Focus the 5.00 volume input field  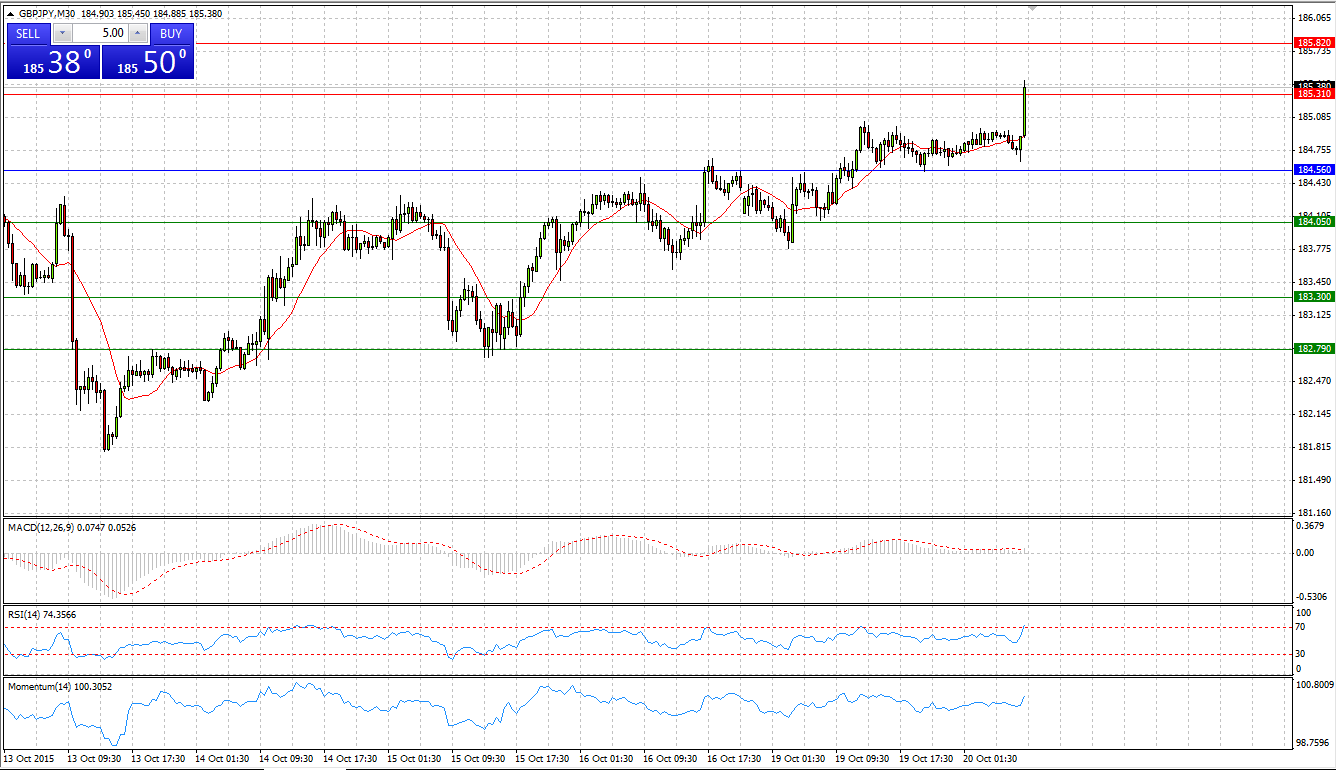[99, 33]
